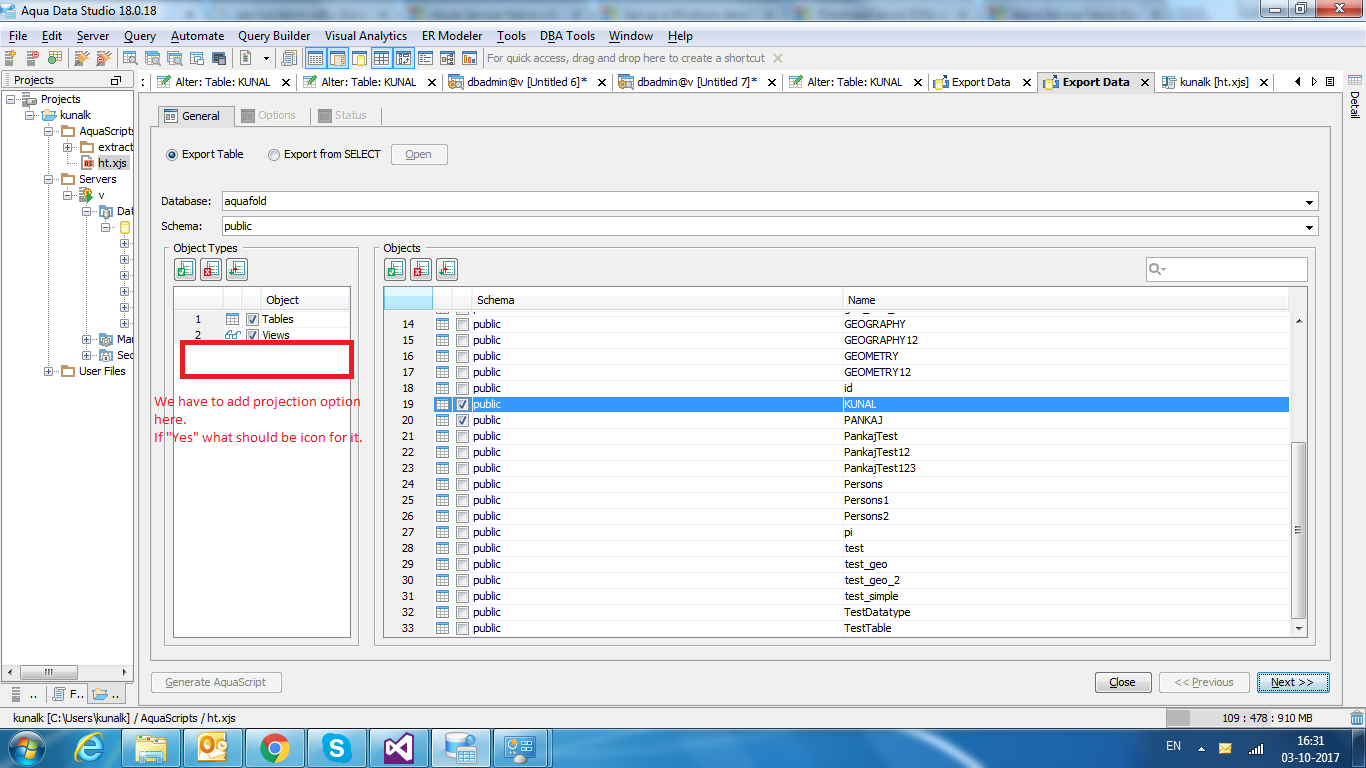
Task: Click the Scripts scroll toolbar icon
Action: click(x=289, y=58)
